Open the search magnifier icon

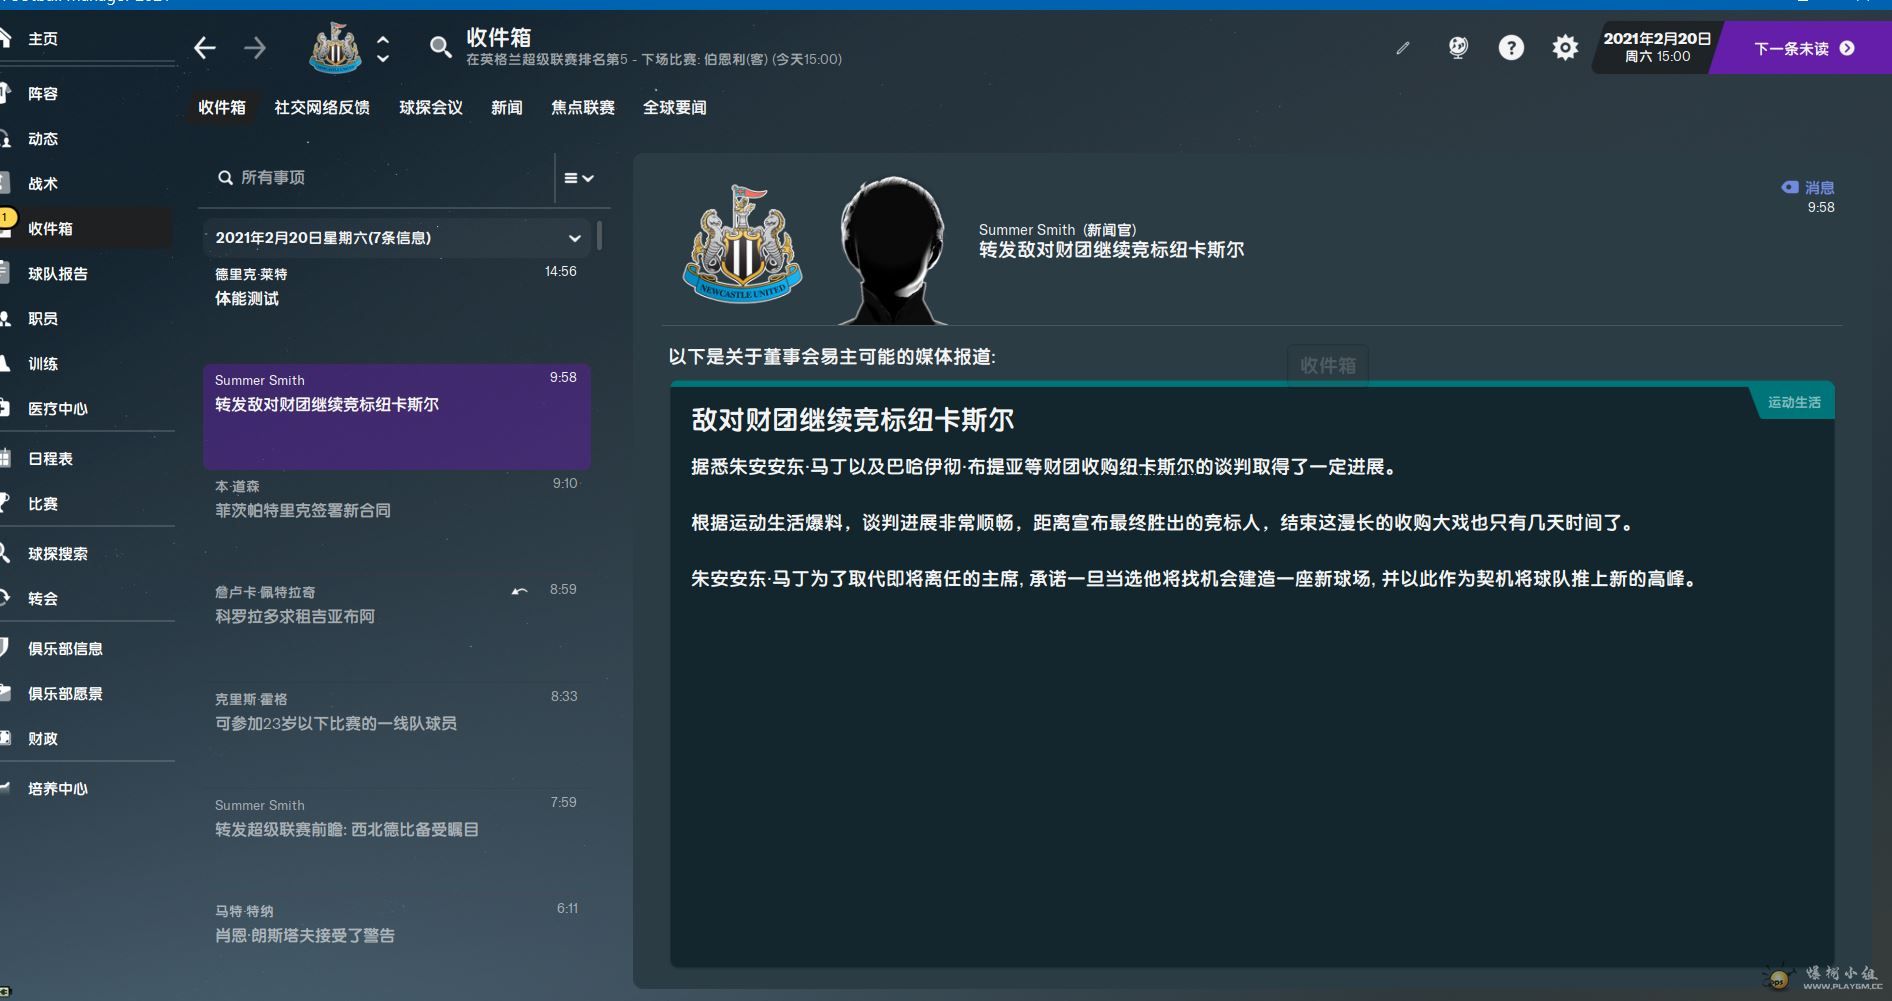(440, 47)
